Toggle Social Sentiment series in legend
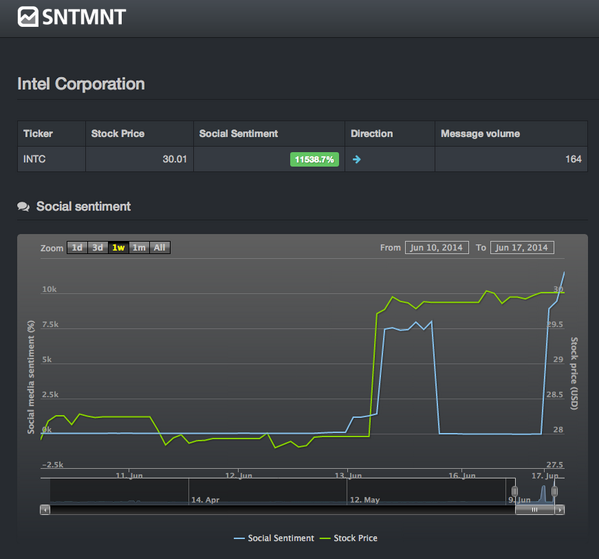The image size is (599, 559). (274, 538)
